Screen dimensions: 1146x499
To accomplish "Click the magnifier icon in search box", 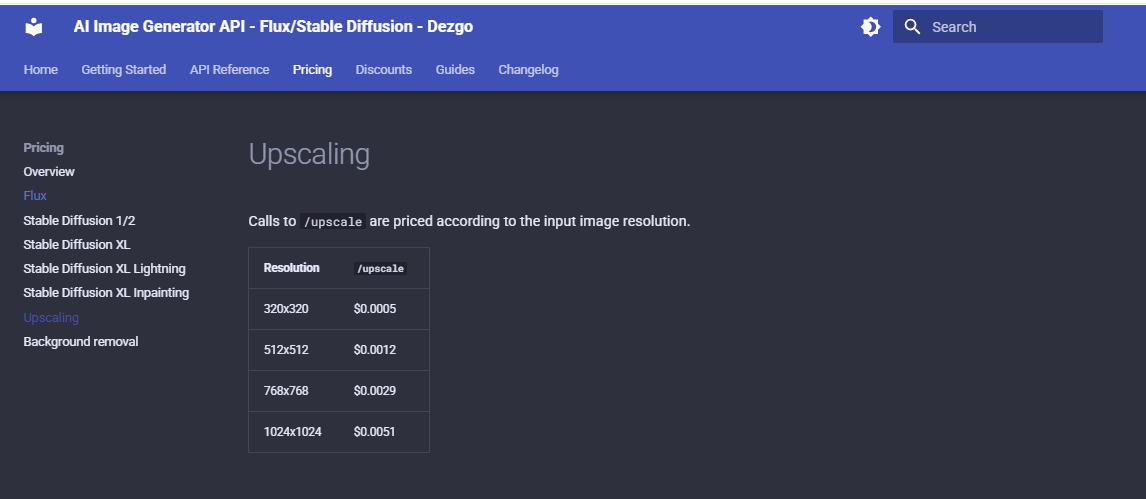I will pyautogui.click(x=912, y=27).
